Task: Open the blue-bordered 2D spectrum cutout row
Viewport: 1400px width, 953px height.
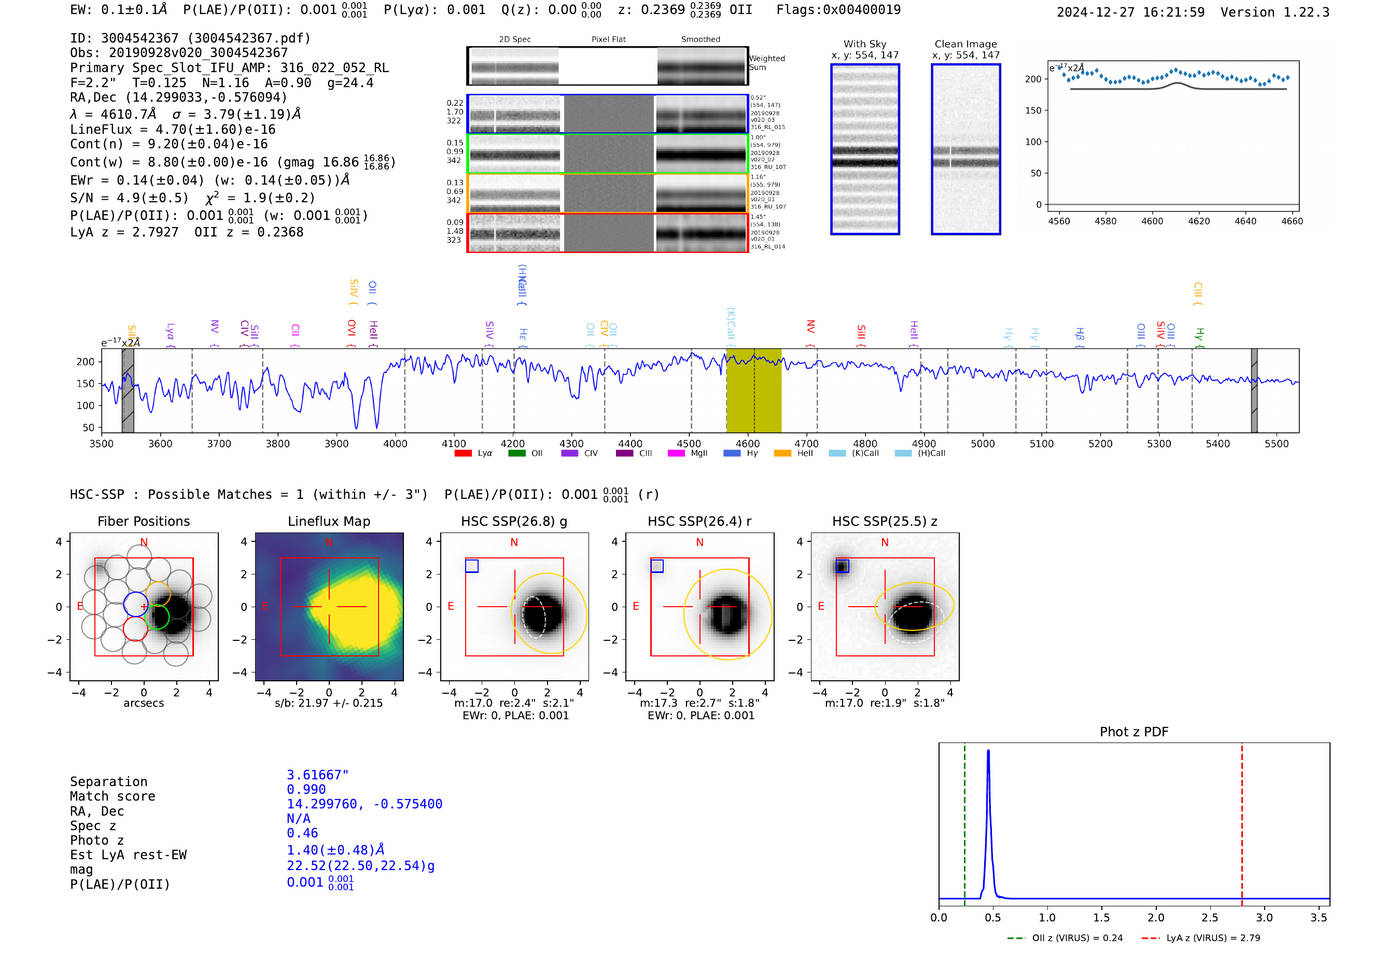Action: [608, 114]
